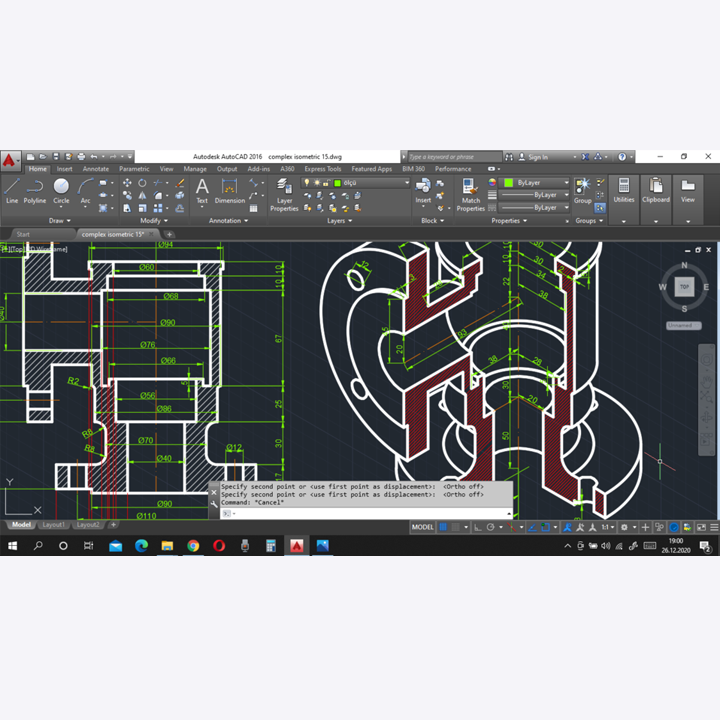
Task: Select the Text annotation tool
Action: [x=202, y=190]
